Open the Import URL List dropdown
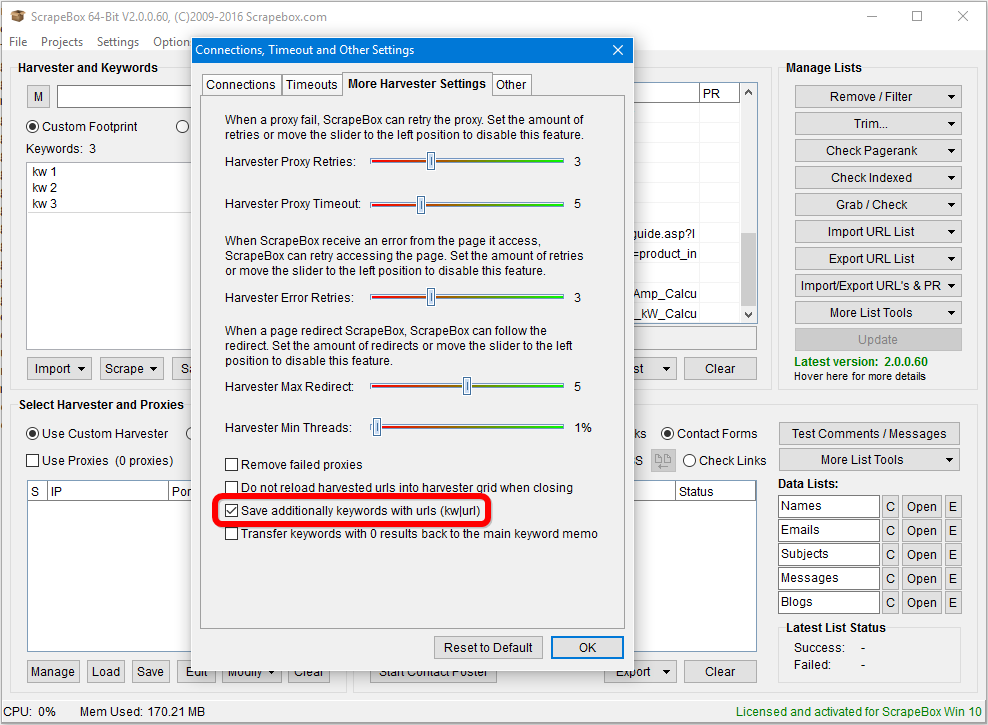The image size is (988, 725). click(878, 232)
